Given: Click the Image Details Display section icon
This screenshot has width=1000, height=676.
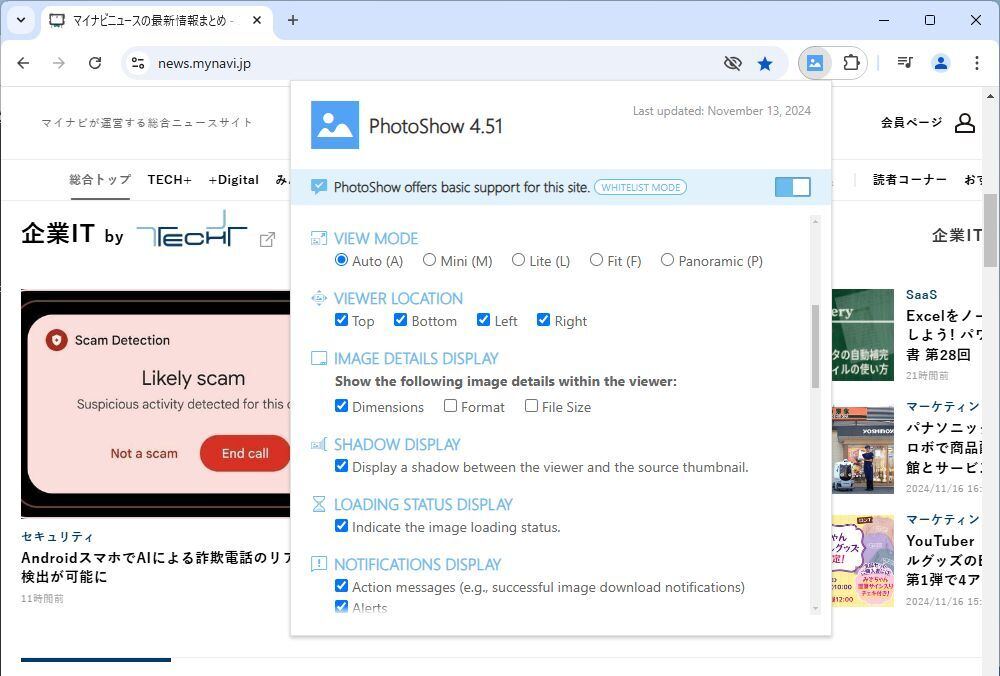Looking at the screenshot, I should (318, 358).
